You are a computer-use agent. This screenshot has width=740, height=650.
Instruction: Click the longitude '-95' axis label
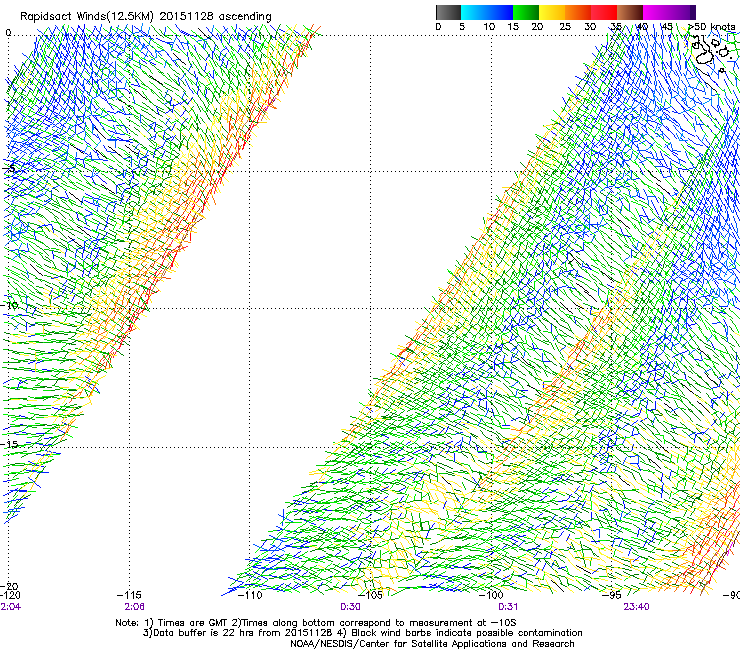[x=612, y=595]
